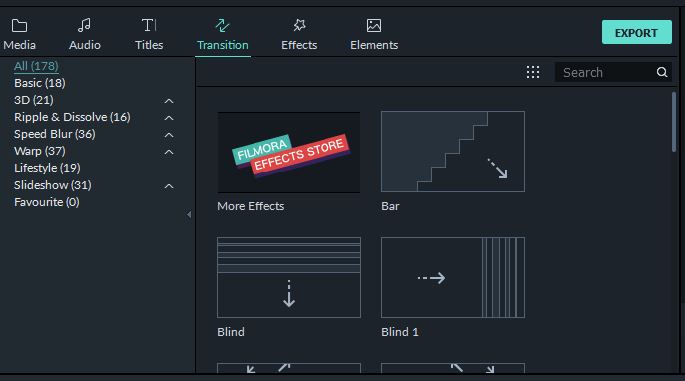Select the Lifestyle (19) category

coord(47,168)
